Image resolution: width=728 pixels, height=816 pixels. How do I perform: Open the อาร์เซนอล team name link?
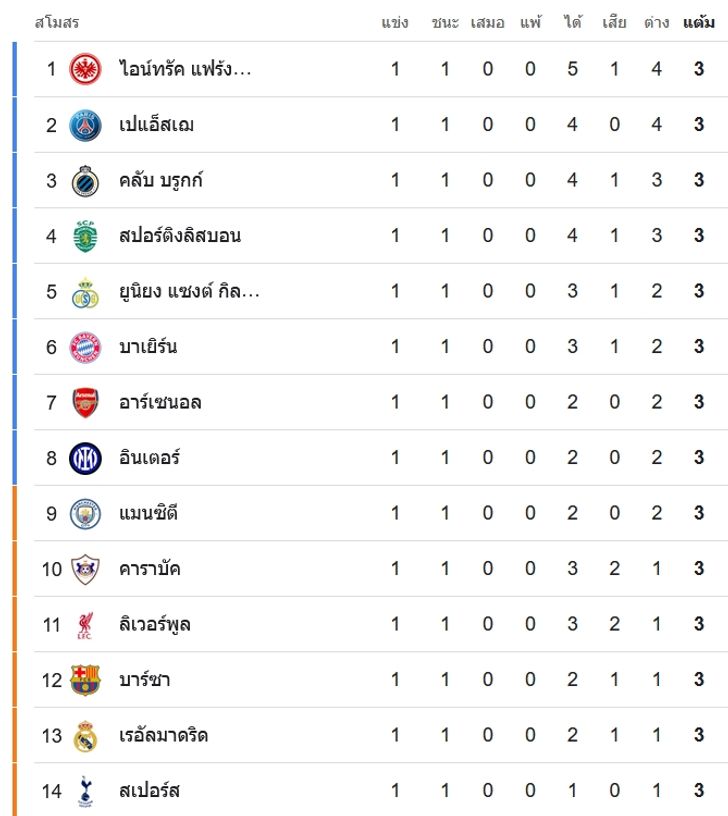(160, 403)
